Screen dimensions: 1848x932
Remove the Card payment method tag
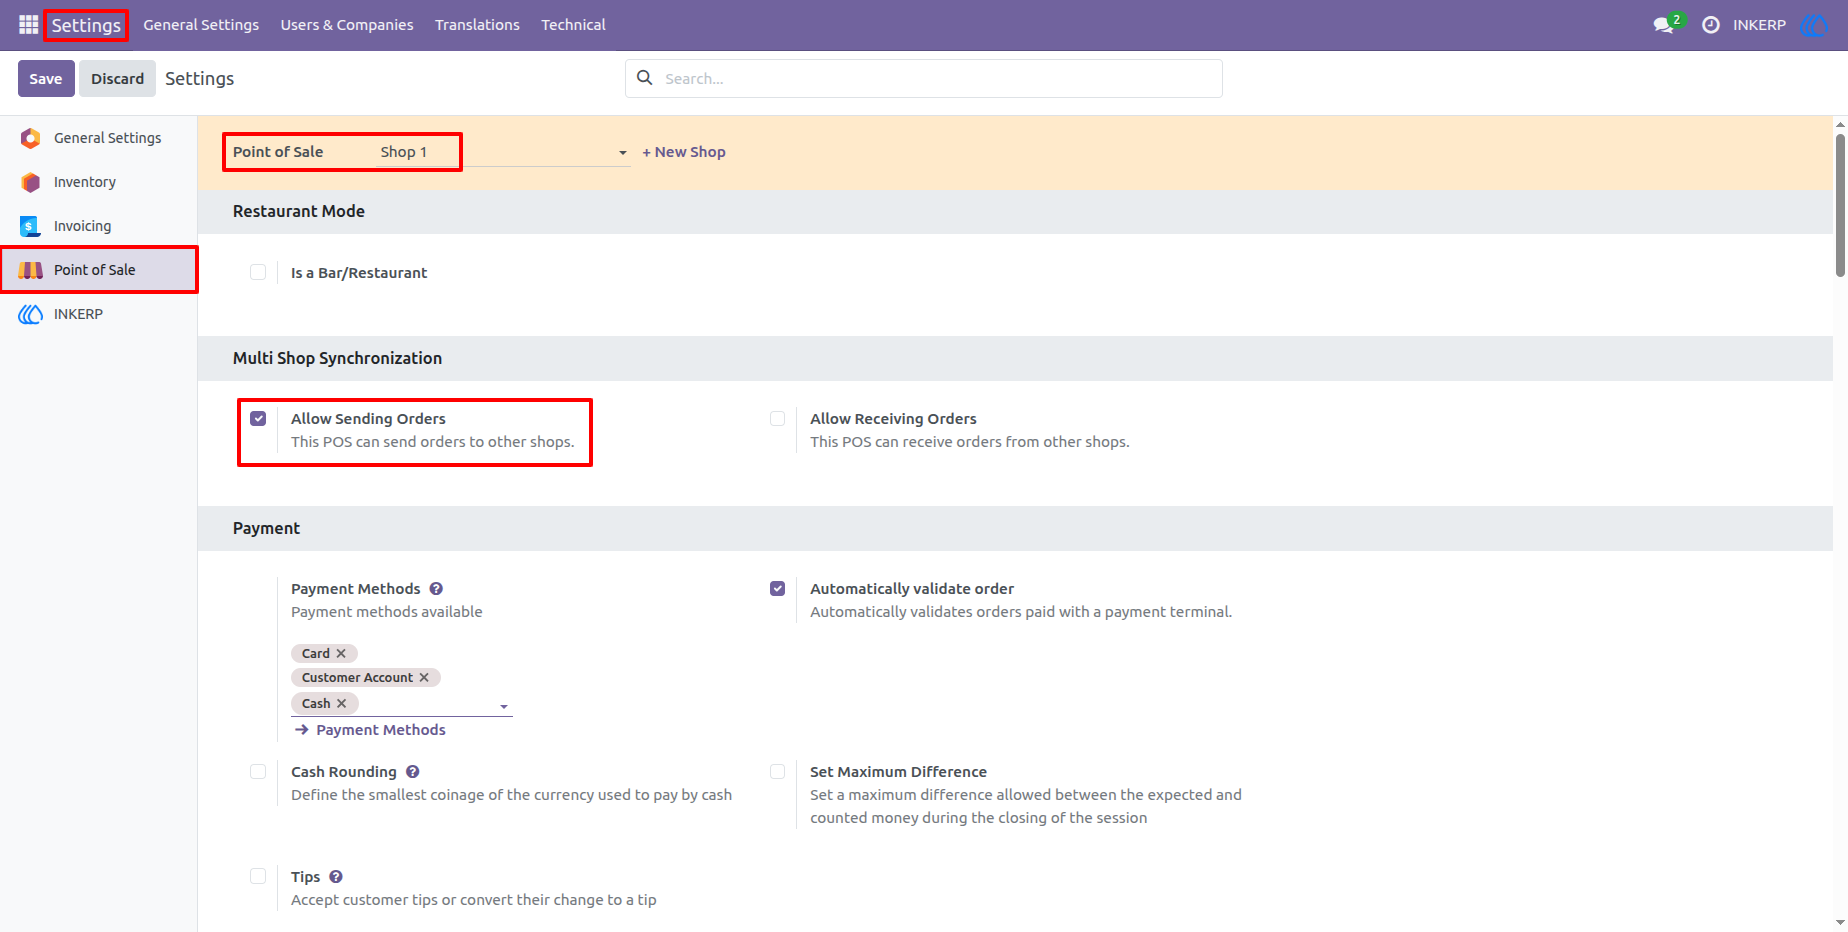tap(341, 653)
